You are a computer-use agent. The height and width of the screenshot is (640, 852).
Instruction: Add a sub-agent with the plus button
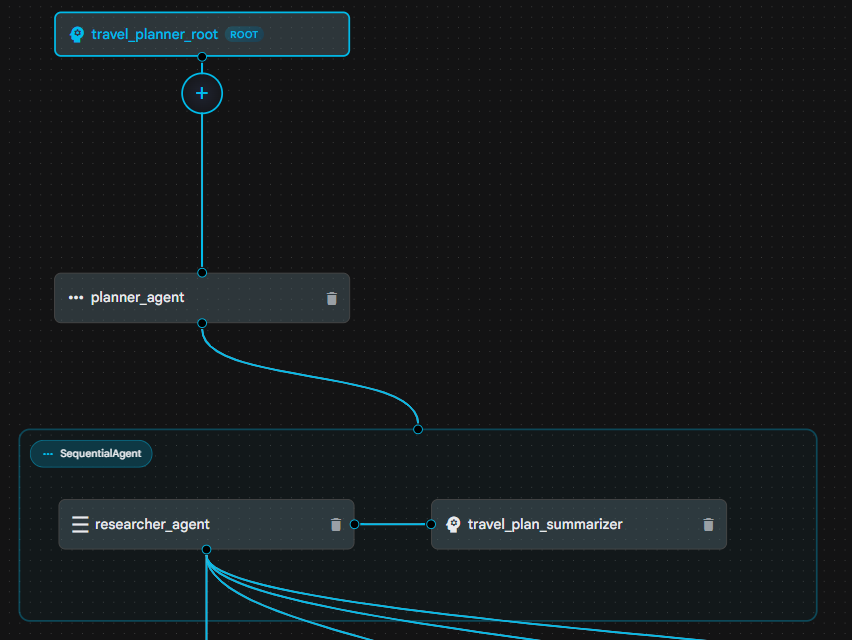[x=202, y=93]
